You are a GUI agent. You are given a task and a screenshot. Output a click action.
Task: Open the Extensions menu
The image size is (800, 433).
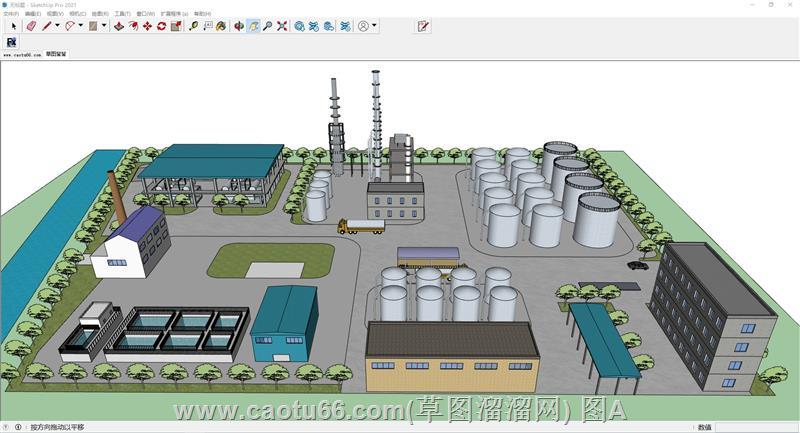[174, 14]
